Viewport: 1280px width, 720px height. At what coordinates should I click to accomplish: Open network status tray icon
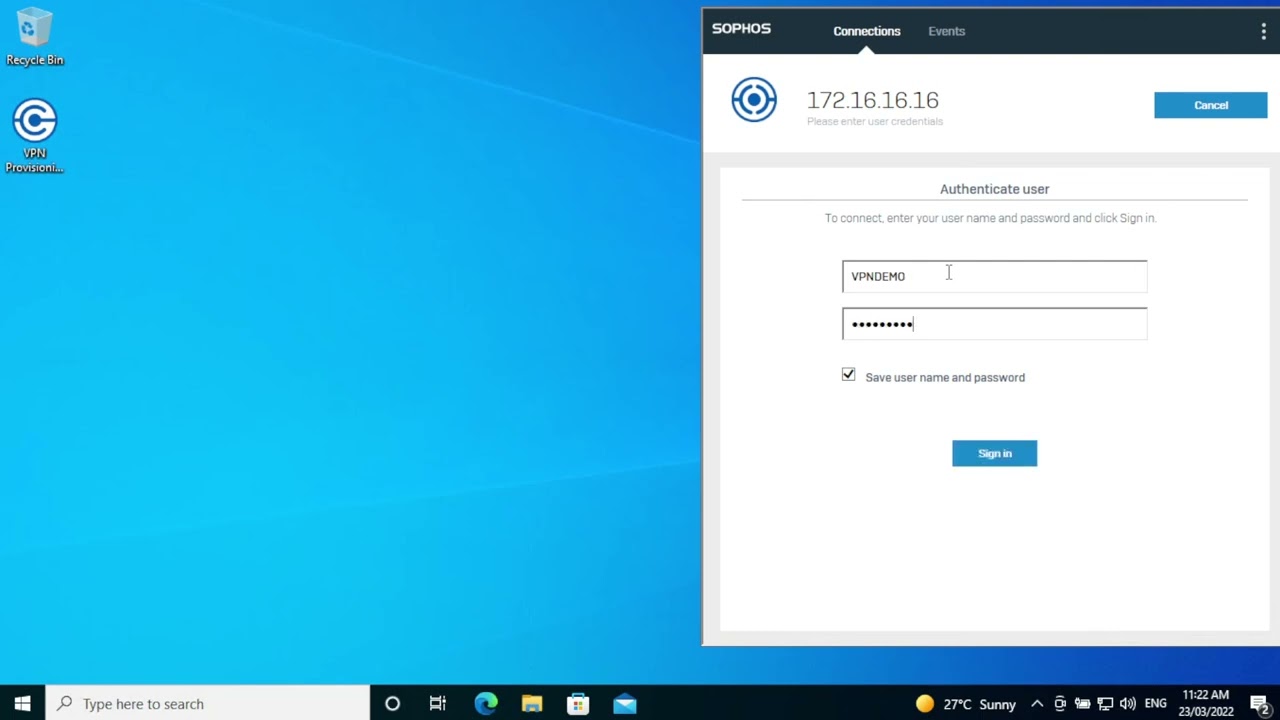pyautogui.click(x=1105, y=704)
